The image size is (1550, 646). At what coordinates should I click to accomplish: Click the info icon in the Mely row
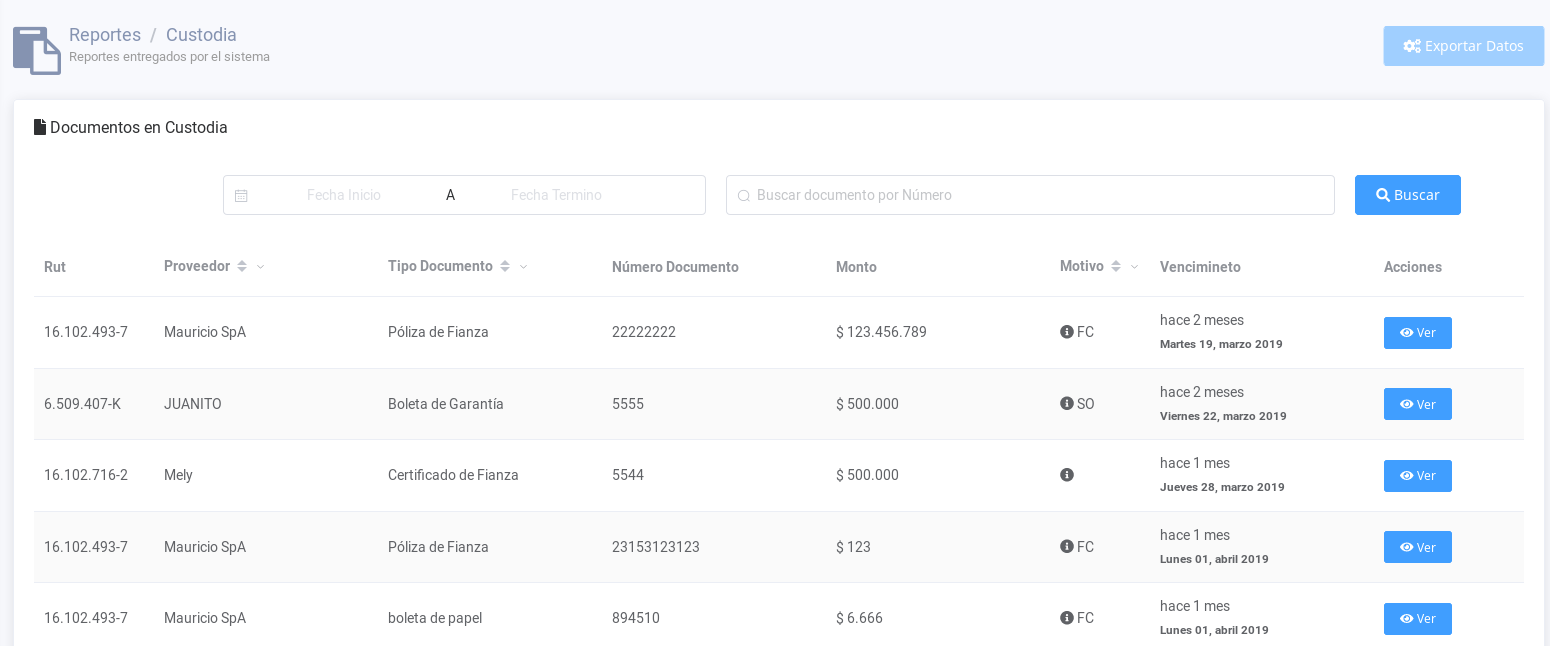[1067, 475]
